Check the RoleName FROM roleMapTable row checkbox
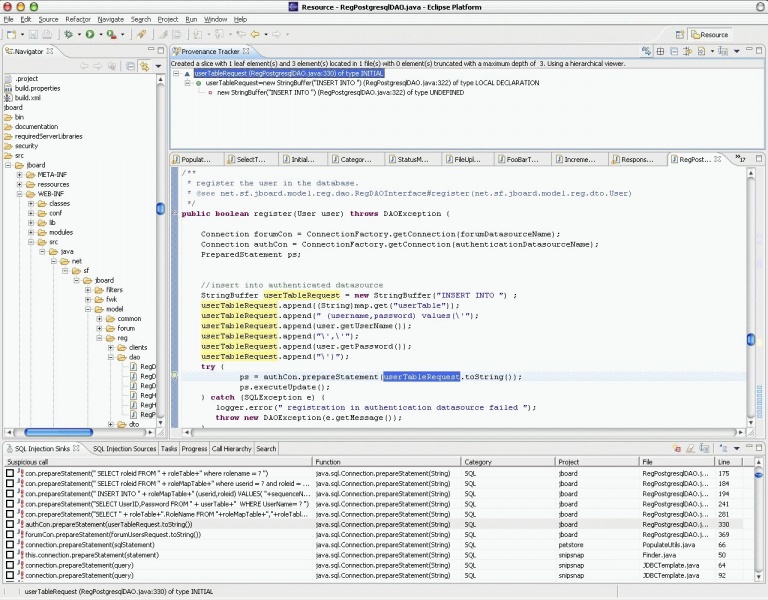This screenshot has width=768, height=600. coord(10,514)
